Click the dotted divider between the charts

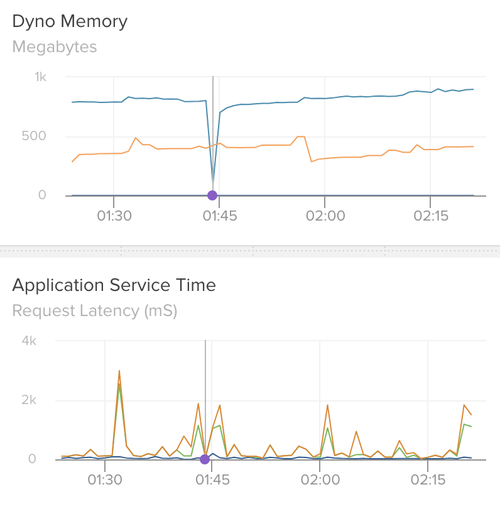(250, 251)
